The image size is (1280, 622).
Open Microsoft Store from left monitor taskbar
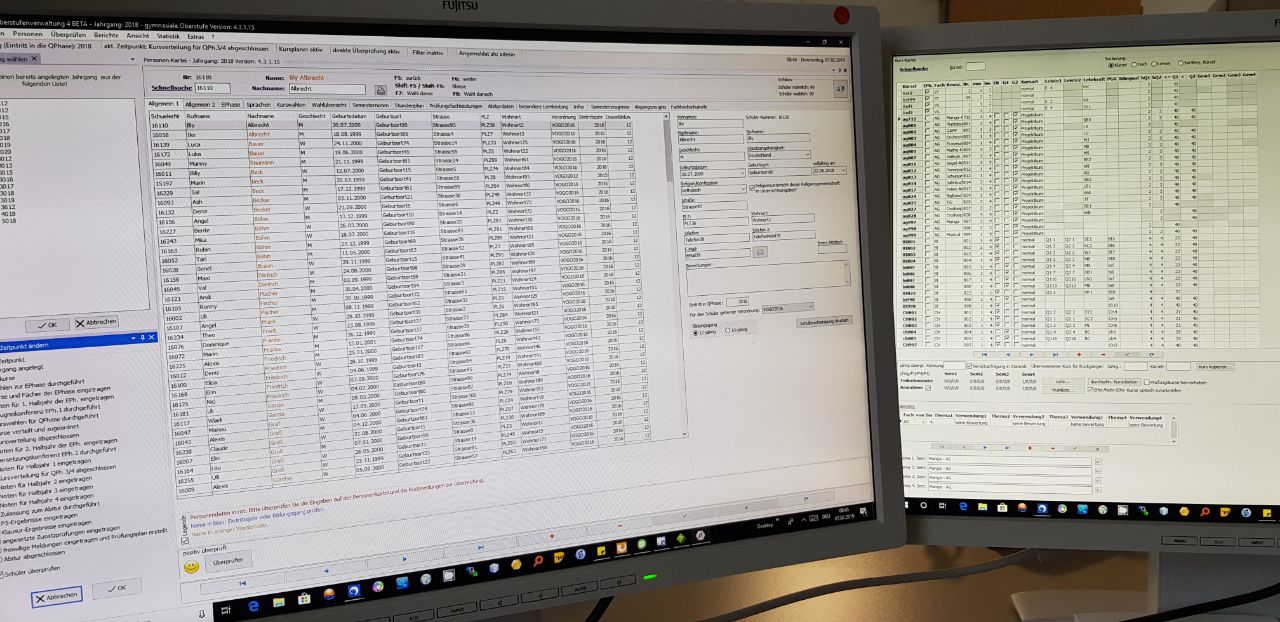304,599
